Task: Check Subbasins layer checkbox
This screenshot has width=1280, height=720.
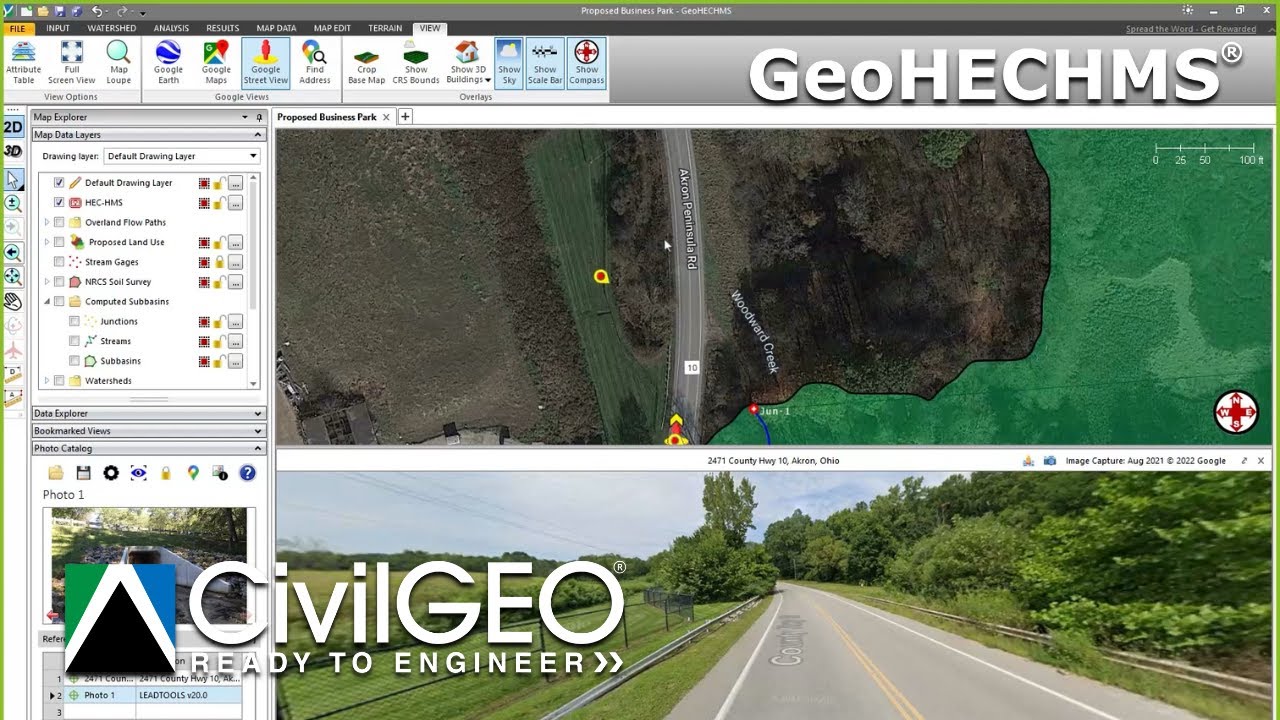Action: point(74,361)
